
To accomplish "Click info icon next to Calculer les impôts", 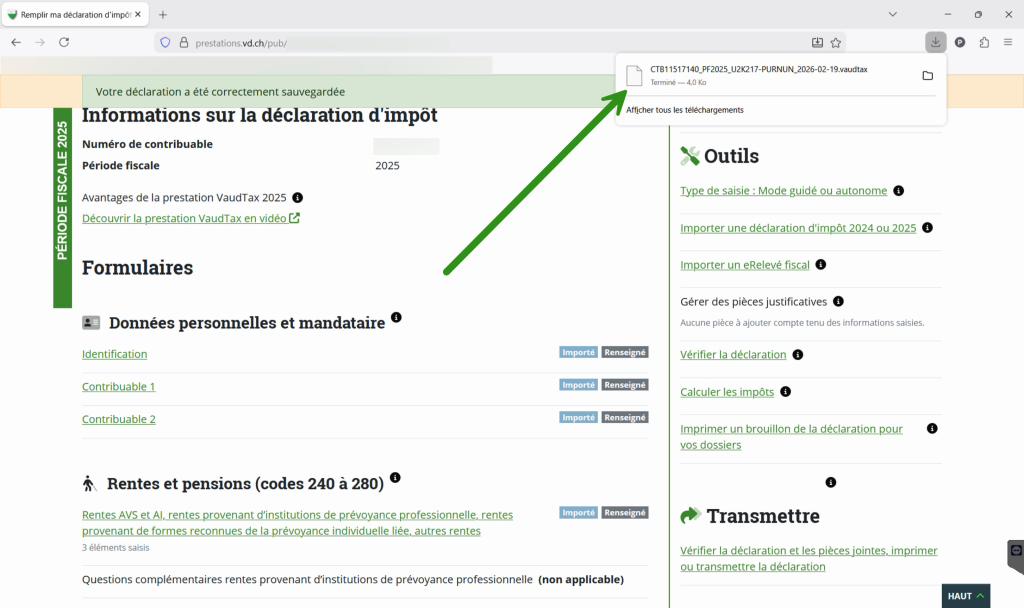I will pyautogui.click(x=785, y=392).
